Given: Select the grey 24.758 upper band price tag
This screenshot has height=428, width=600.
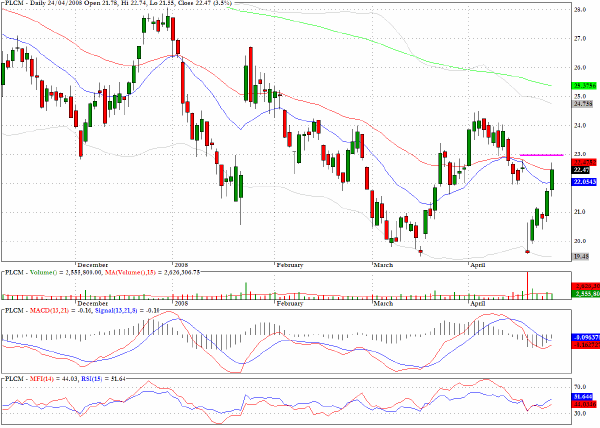Looking at the screenshot, I should coord(582,104).
